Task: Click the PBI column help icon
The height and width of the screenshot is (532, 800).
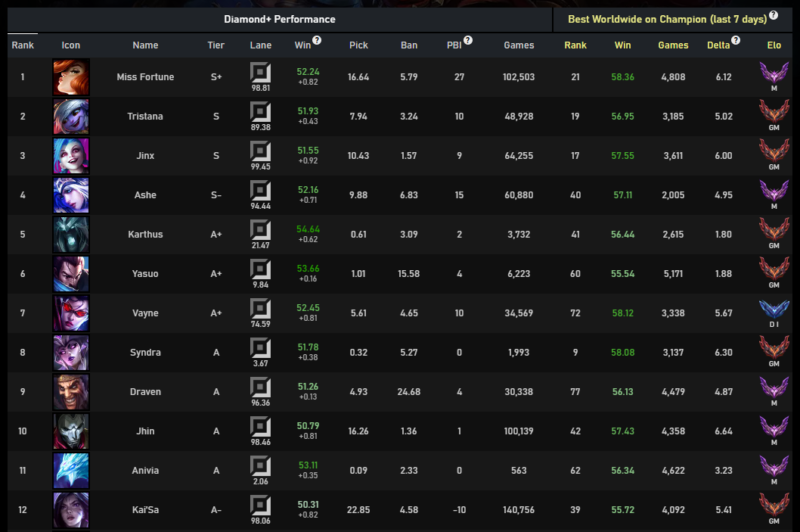Action: pos(468,41)
